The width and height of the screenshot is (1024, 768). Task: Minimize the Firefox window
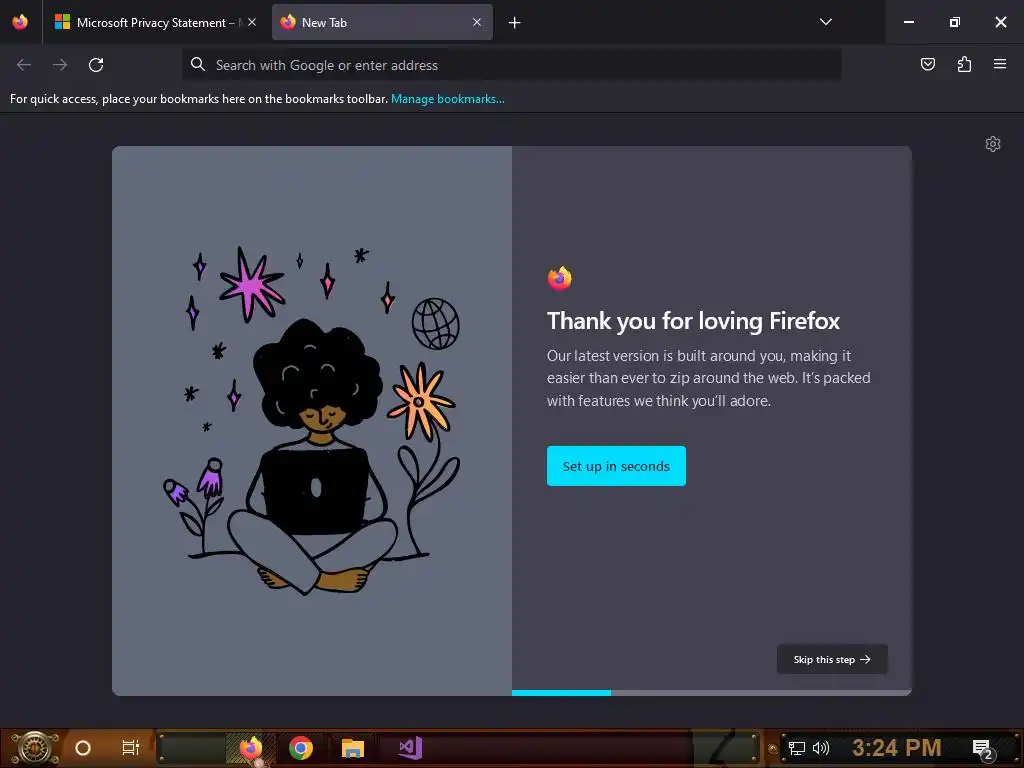point(908,22)
